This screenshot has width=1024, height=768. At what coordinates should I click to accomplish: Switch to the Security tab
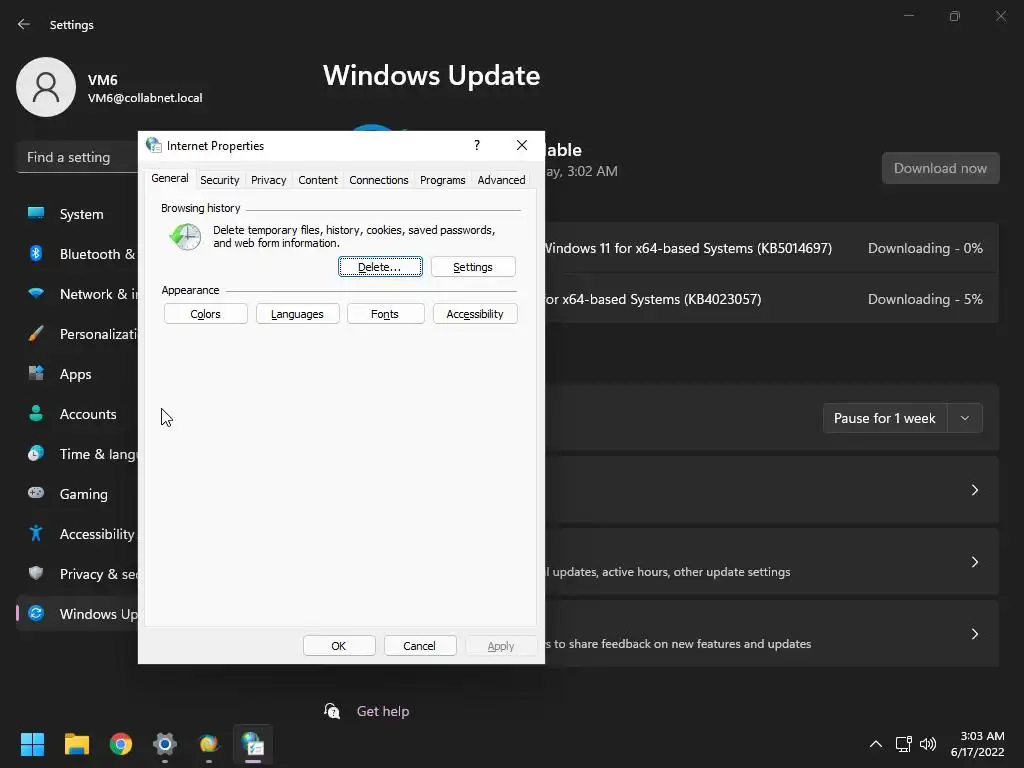[219, 180]
